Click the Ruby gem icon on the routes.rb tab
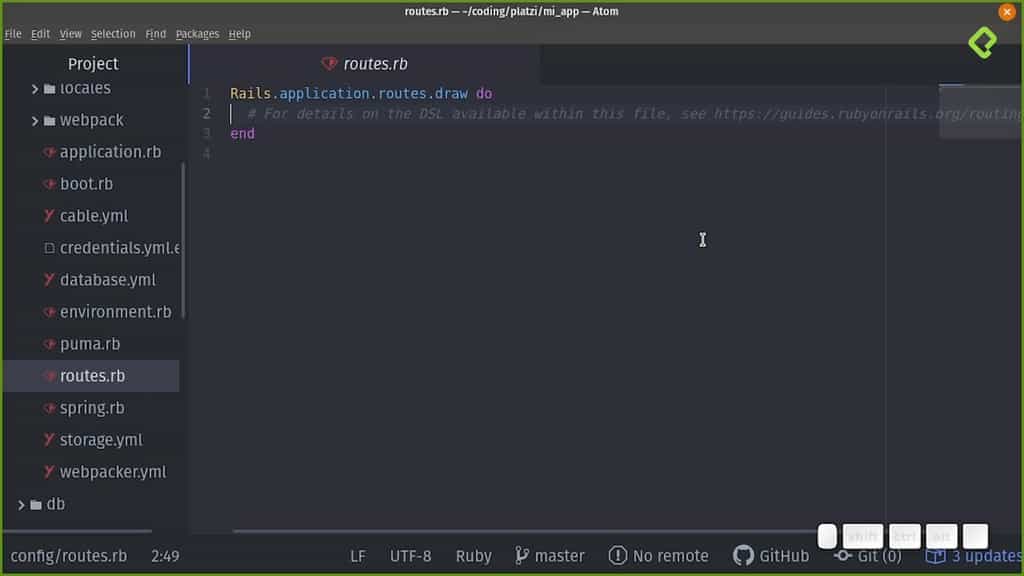 [330, 62]
